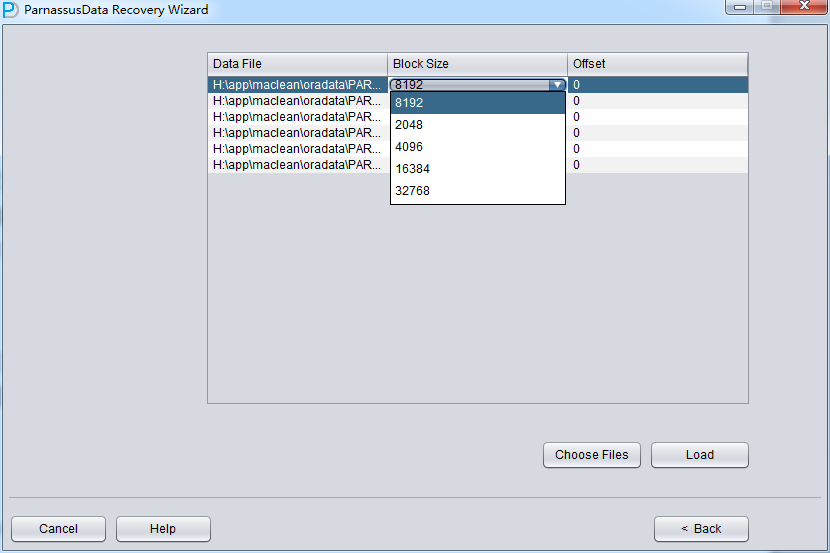The image size is (830, 553).
Task: Select the first data file row path
Action: click(297, 85)
